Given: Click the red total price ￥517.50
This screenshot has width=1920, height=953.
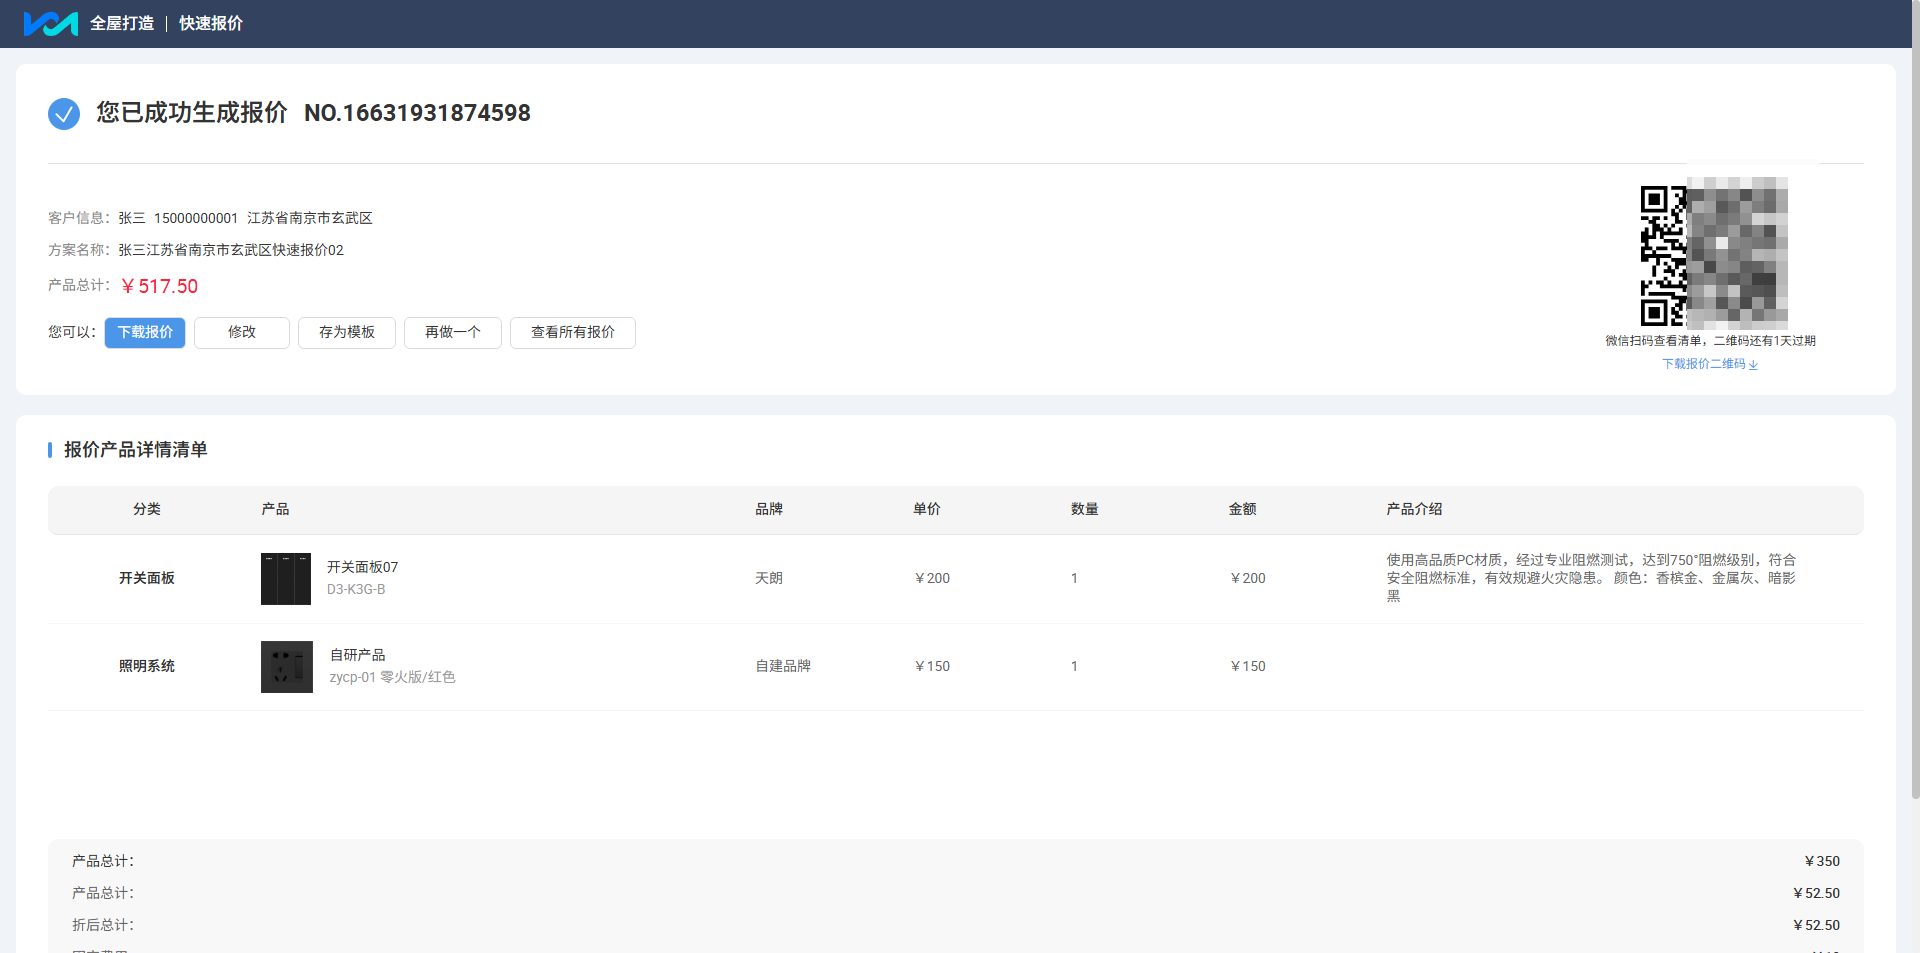Looking at the screenshot, I should pyautogui.click(x=159, y=287).
